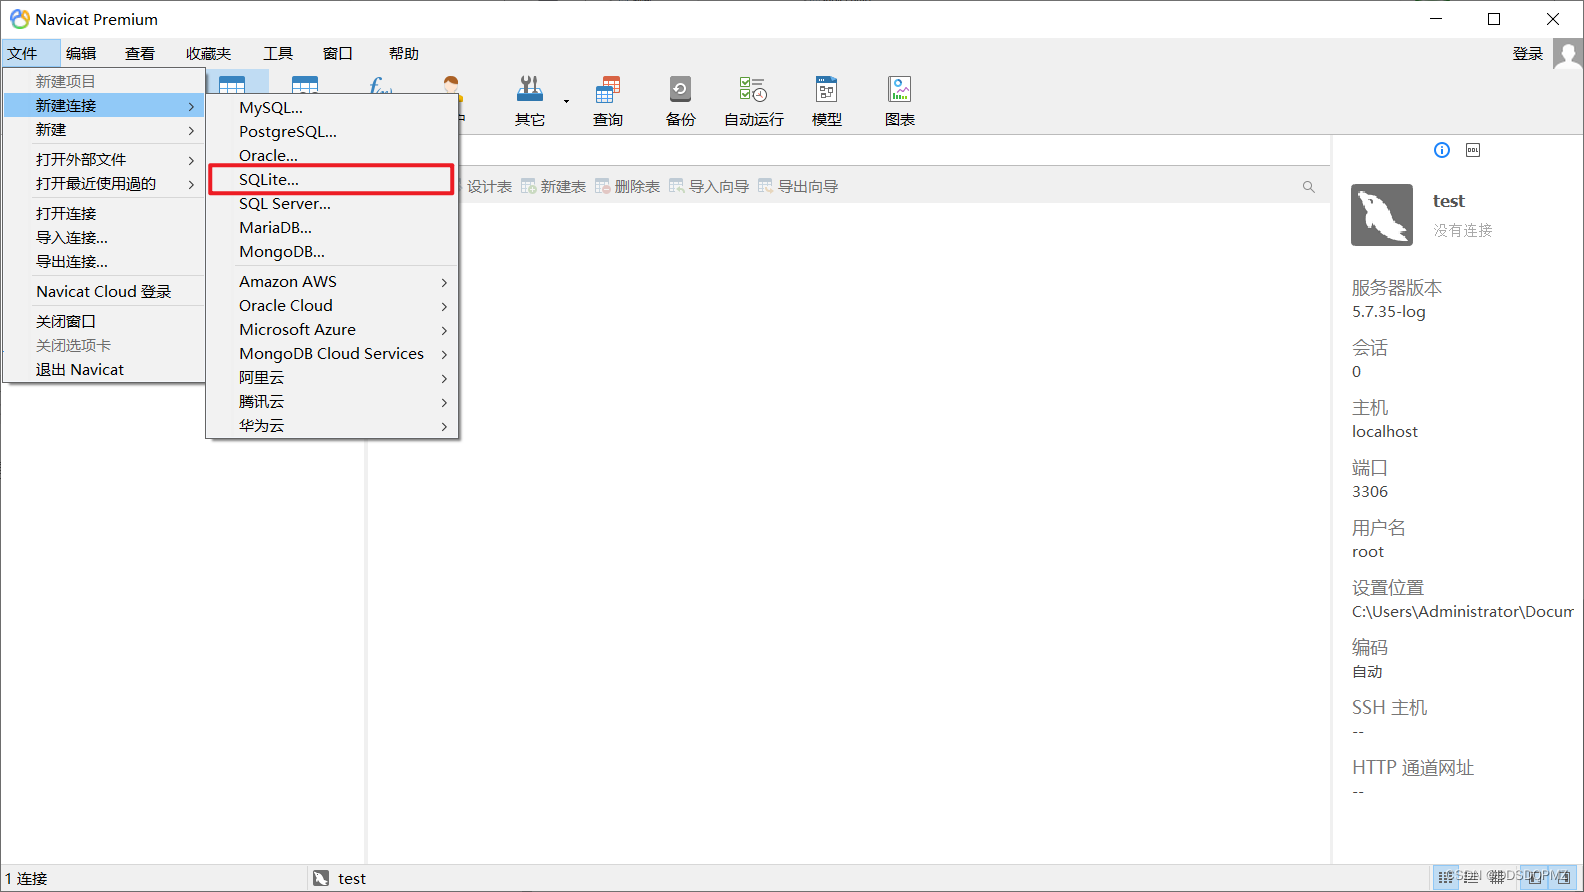The height and width of the screenshot is (892, 1584).
Task: Click the search magnifier icon in object bar
Action: 1309,187
